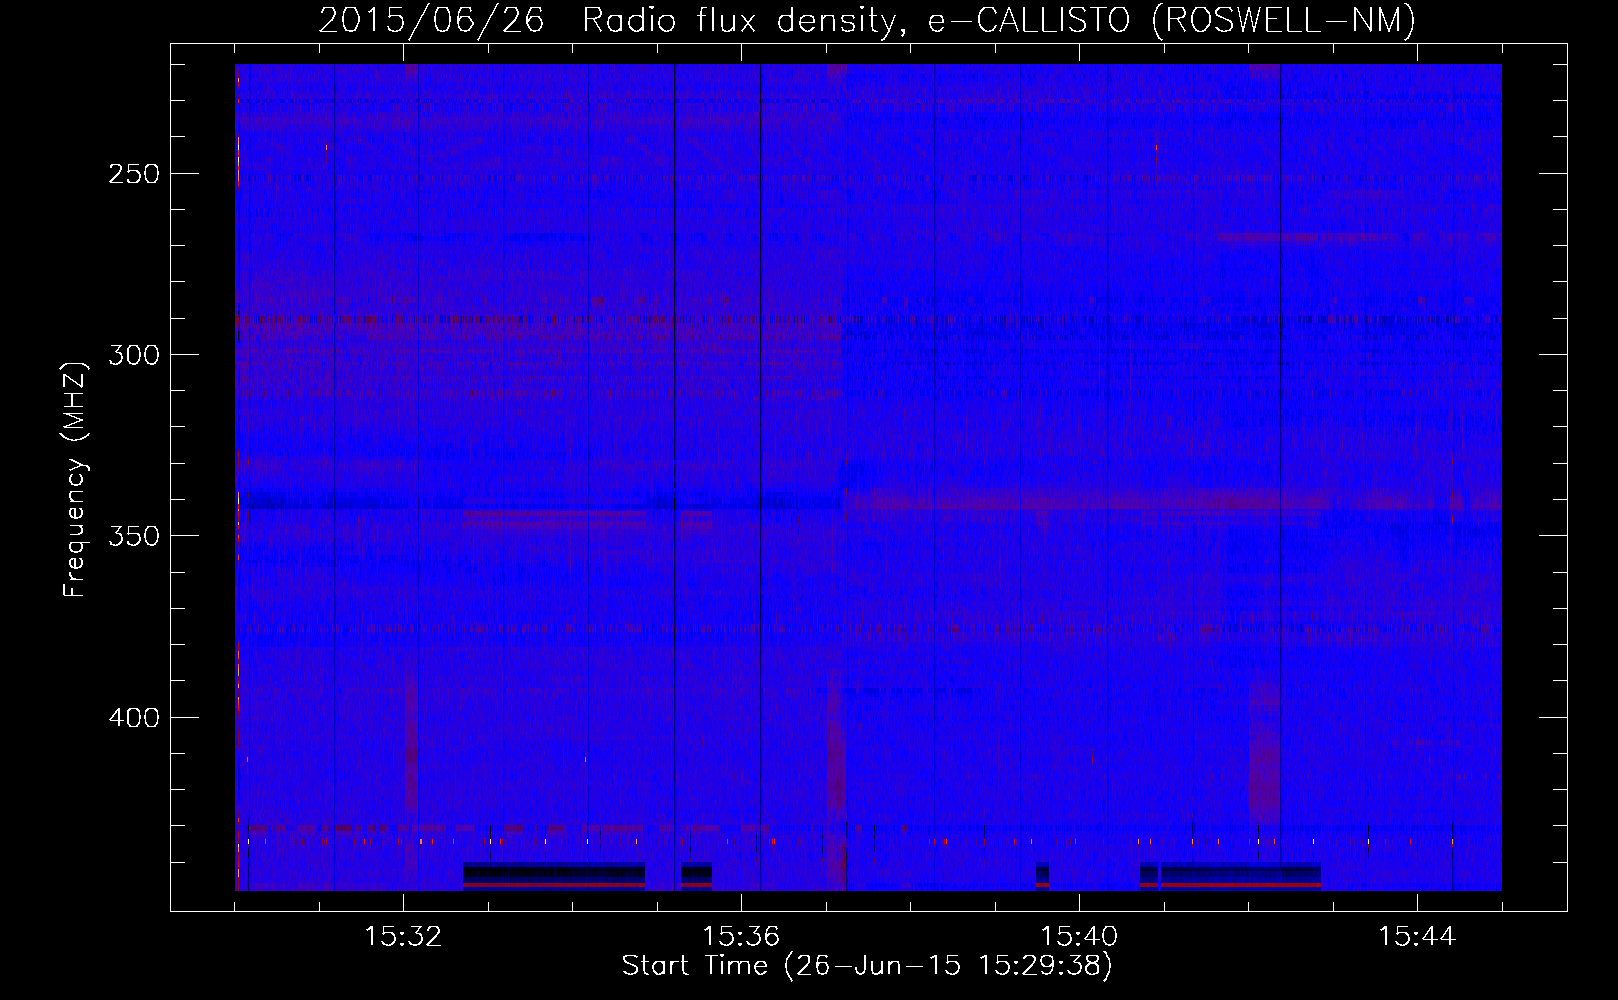Click the "Frequency (MHZ)" axis label
This screenshot has height=1000, width=1618.
(x=75, y=480)
